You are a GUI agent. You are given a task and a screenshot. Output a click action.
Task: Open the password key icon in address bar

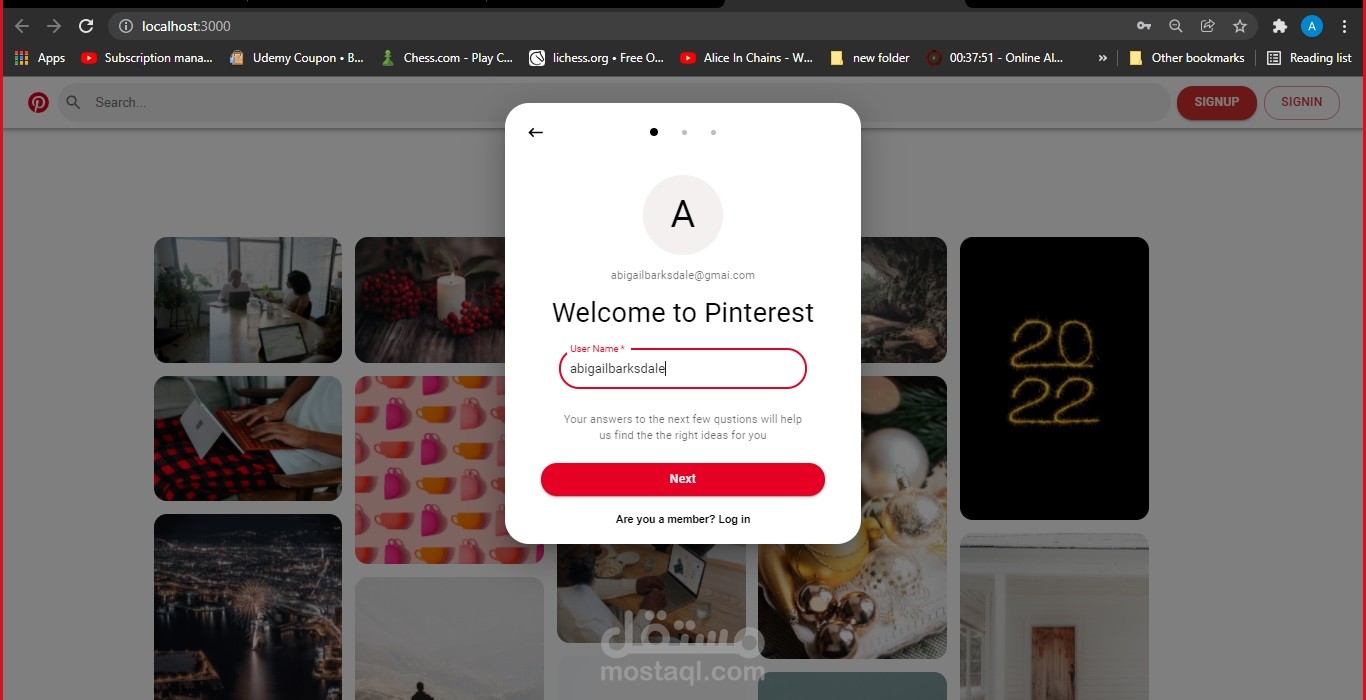(1144, 26)
